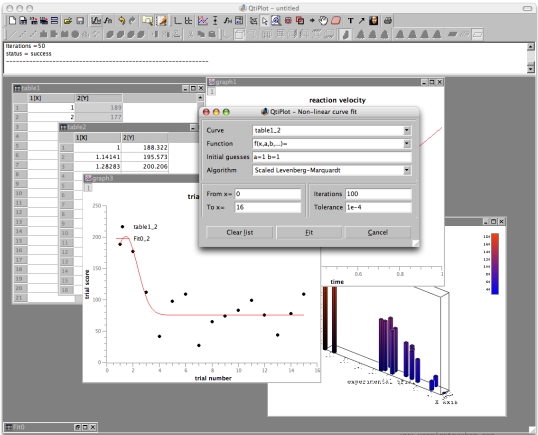Click the toolbar toggle pill in title bar
Image resolution: width=538 pixels, height=435 pixels.
coord(527,8)
